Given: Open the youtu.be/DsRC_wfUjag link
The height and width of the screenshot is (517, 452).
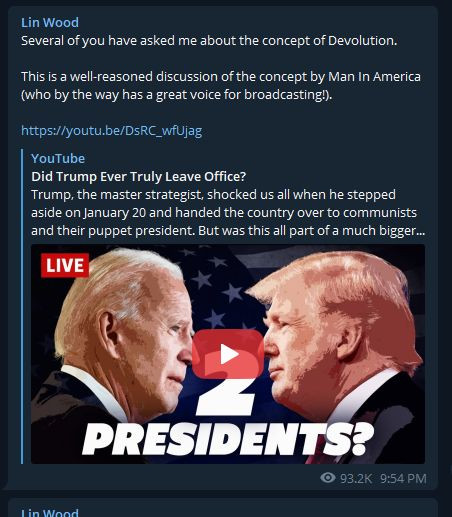Looking at the screenshot, I should coord(111,130).
